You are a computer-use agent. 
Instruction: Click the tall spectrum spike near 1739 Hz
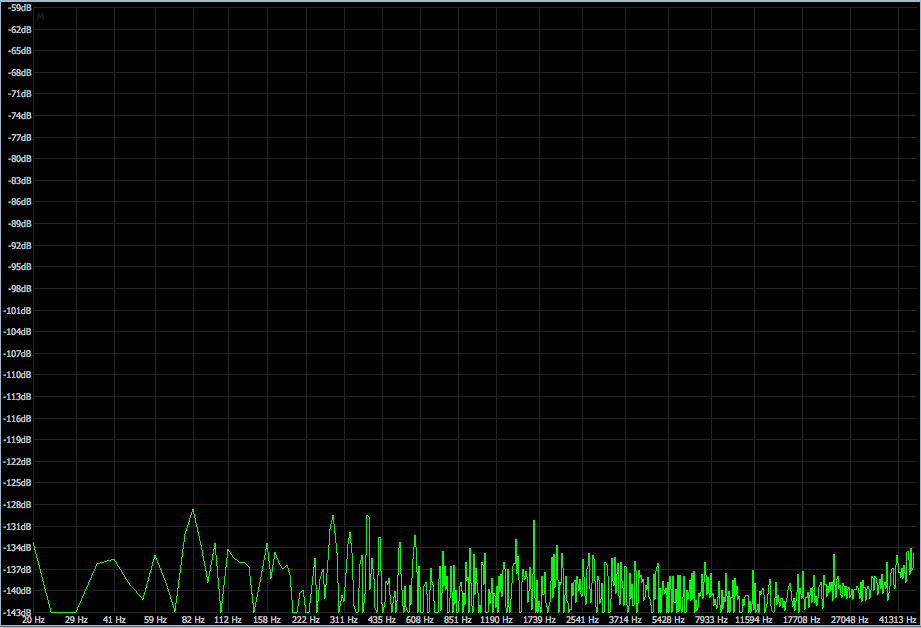click(534, 521)
